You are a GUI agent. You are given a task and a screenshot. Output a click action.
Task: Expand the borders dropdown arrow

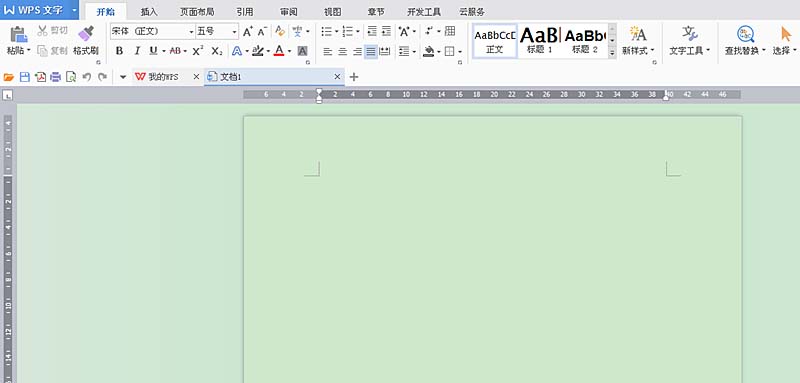pos(460,51)
